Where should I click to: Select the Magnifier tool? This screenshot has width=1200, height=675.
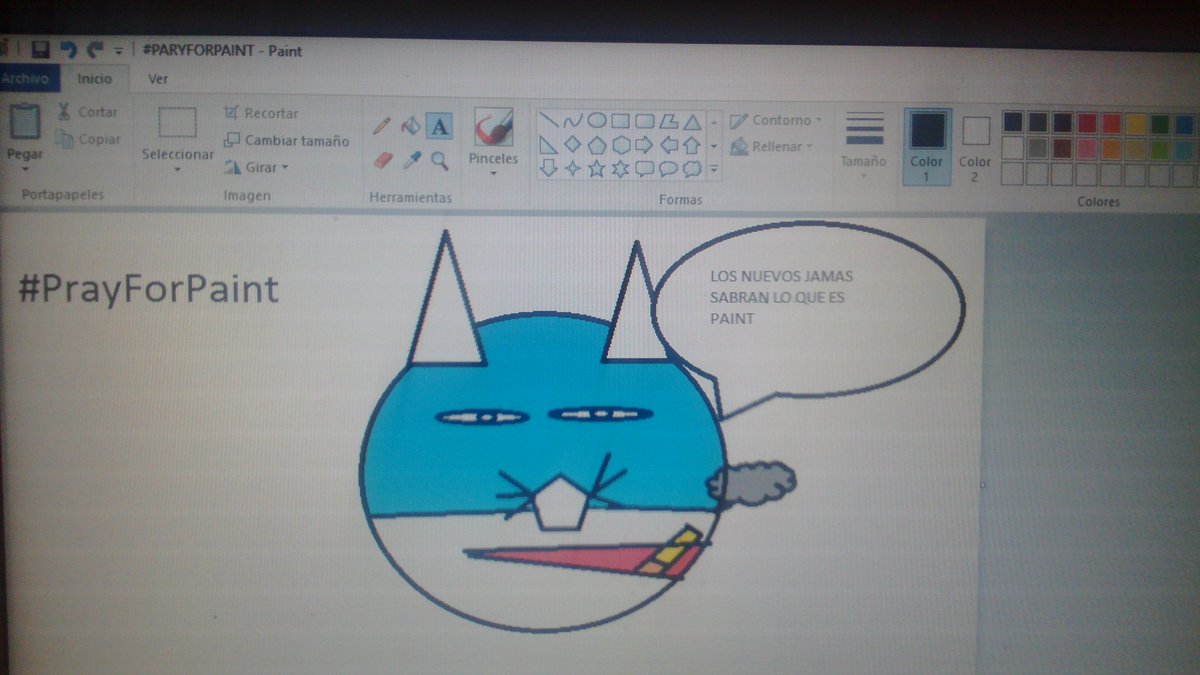pos(439,160)
